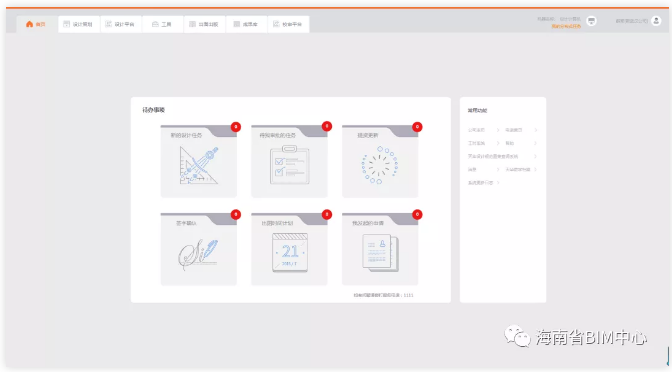Image resolution: width=672 pixels, height=372 pixels.
Task: Open the 工时系统 shortcut link
Action: (476, 143)
